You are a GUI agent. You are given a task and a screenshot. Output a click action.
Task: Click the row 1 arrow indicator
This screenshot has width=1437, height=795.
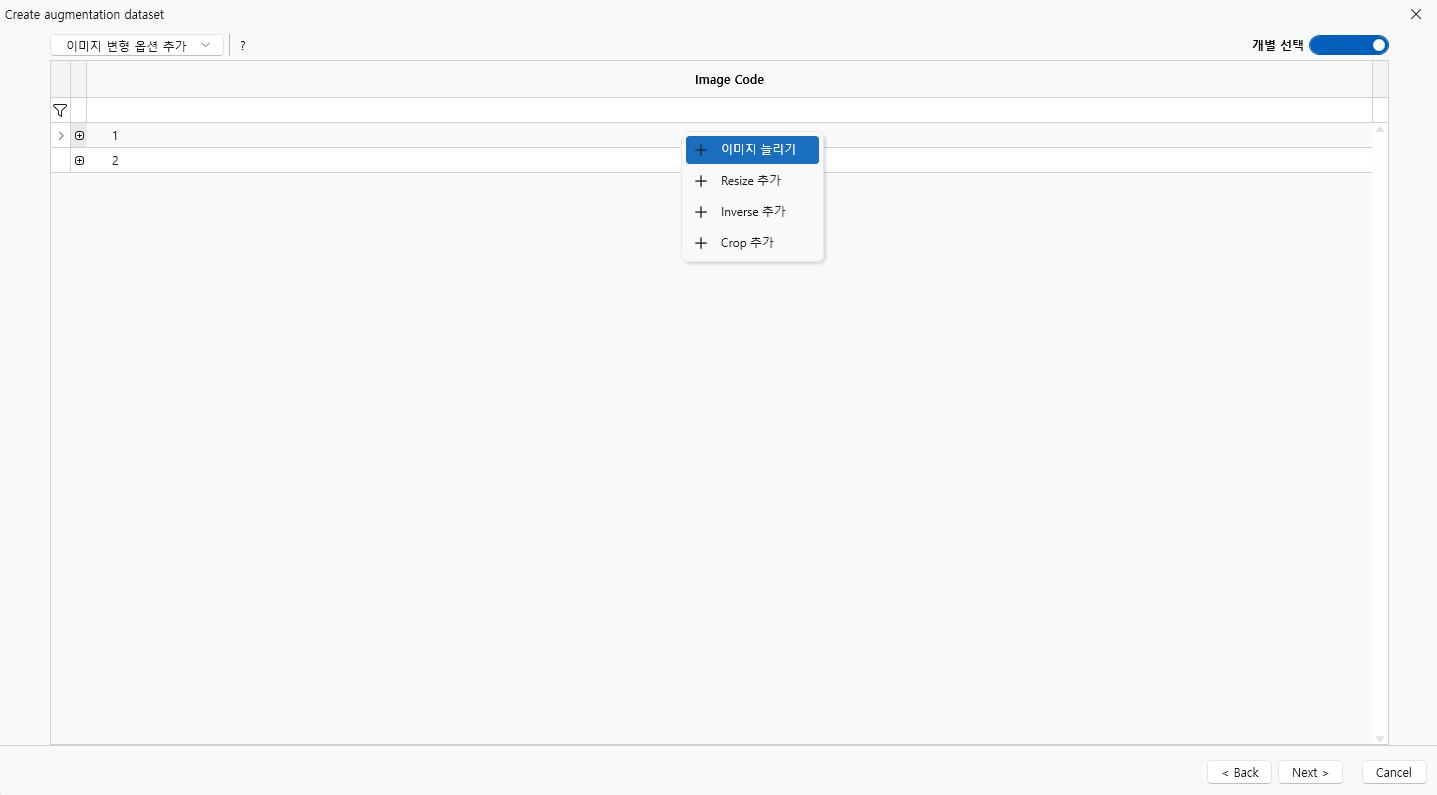[x=61, y=135]
